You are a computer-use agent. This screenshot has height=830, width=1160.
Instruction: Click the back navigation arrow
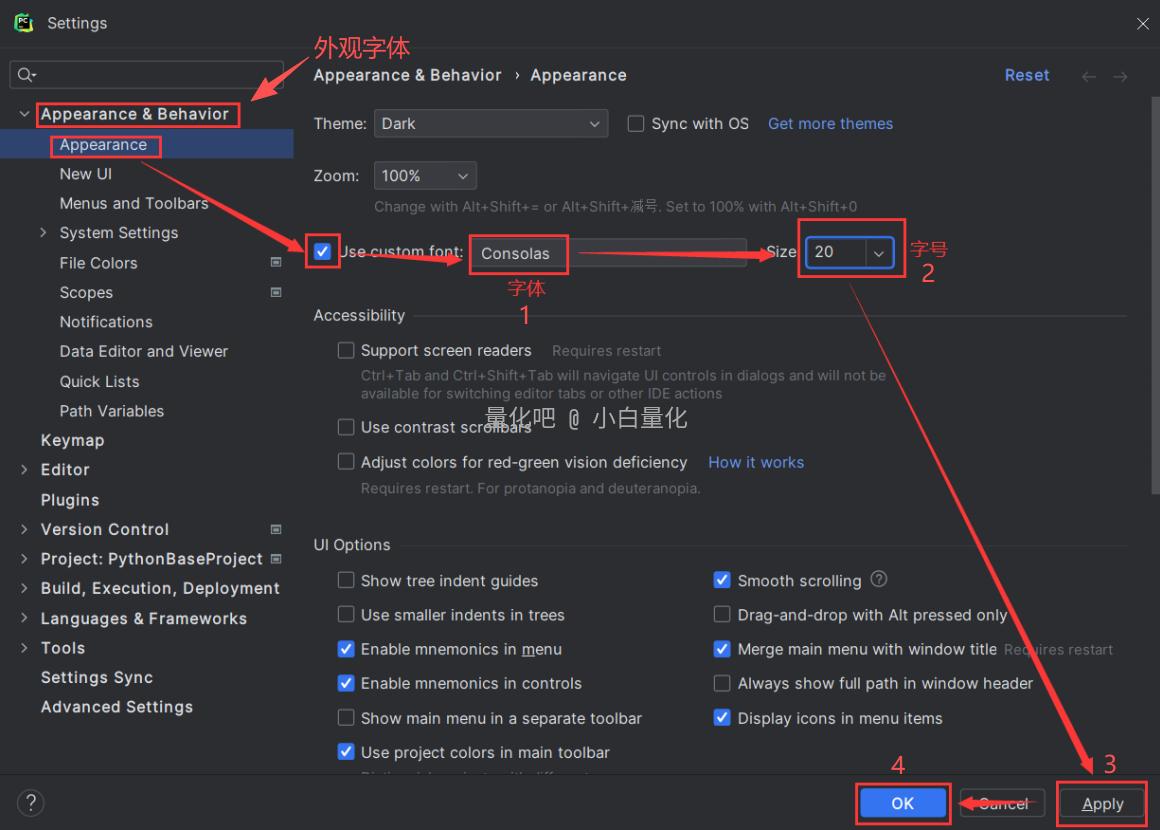[x=1089, y=77]
